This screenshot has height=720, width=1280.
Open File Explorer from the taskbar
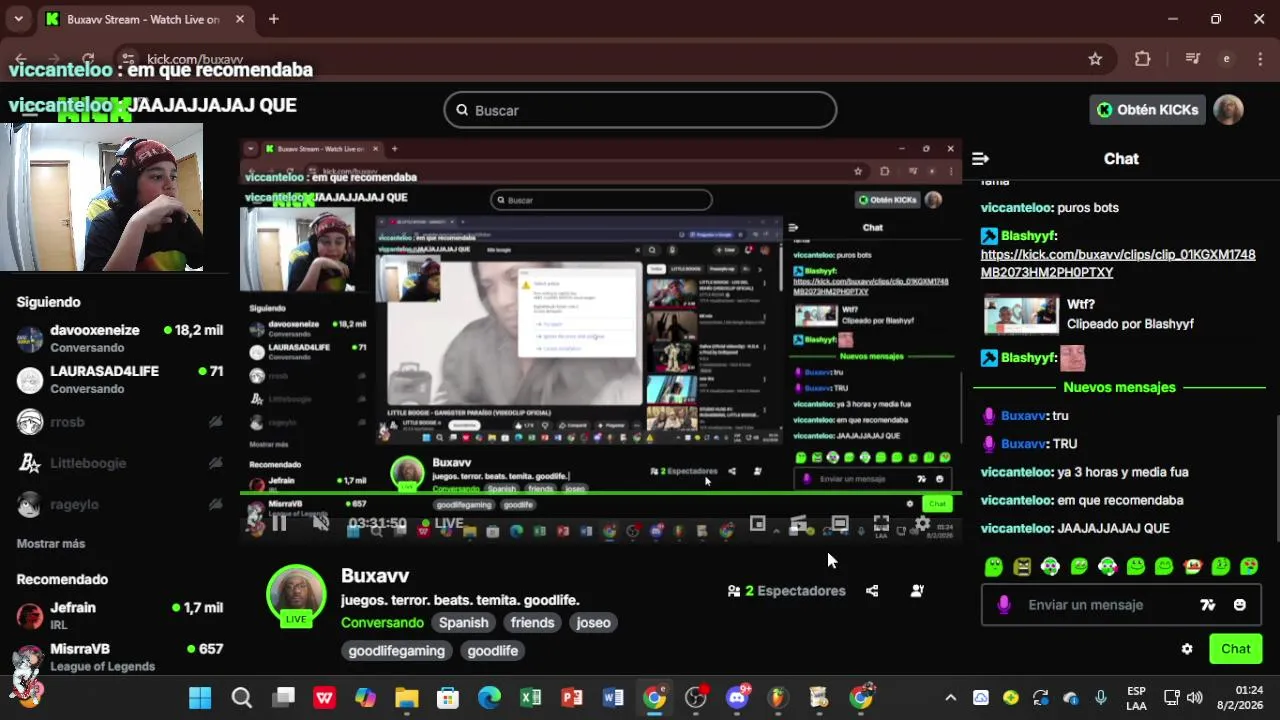[x=406, y=698]
